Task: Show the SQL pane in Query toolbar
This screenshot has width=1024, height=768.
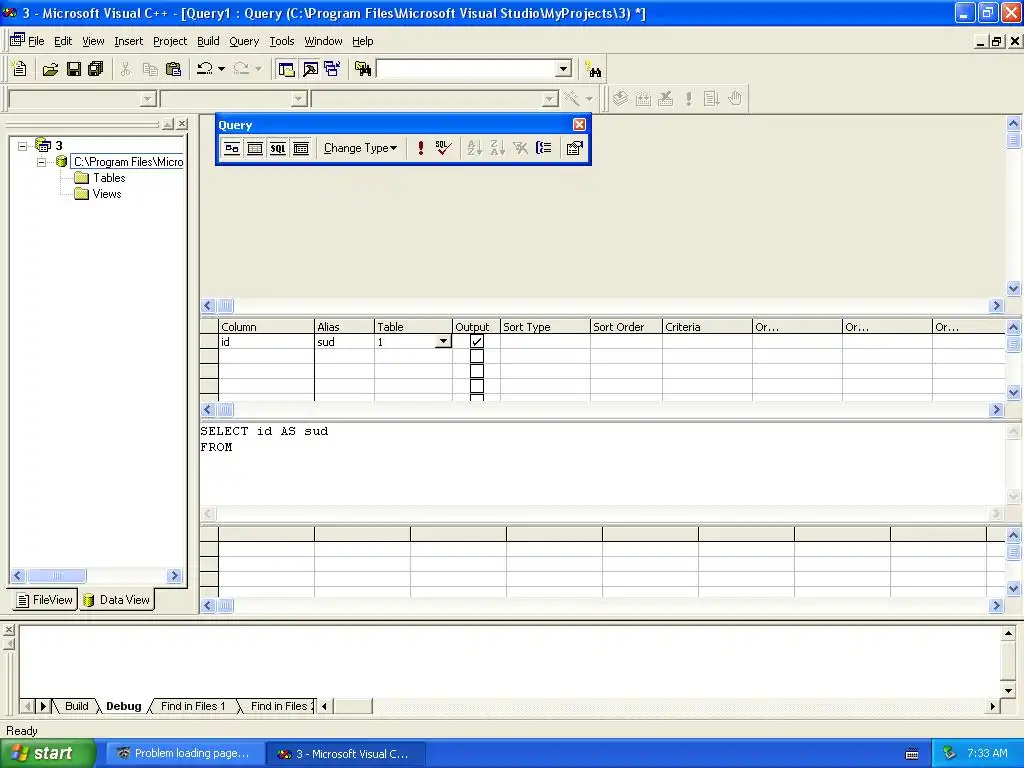Action: [x=278, y=148]
